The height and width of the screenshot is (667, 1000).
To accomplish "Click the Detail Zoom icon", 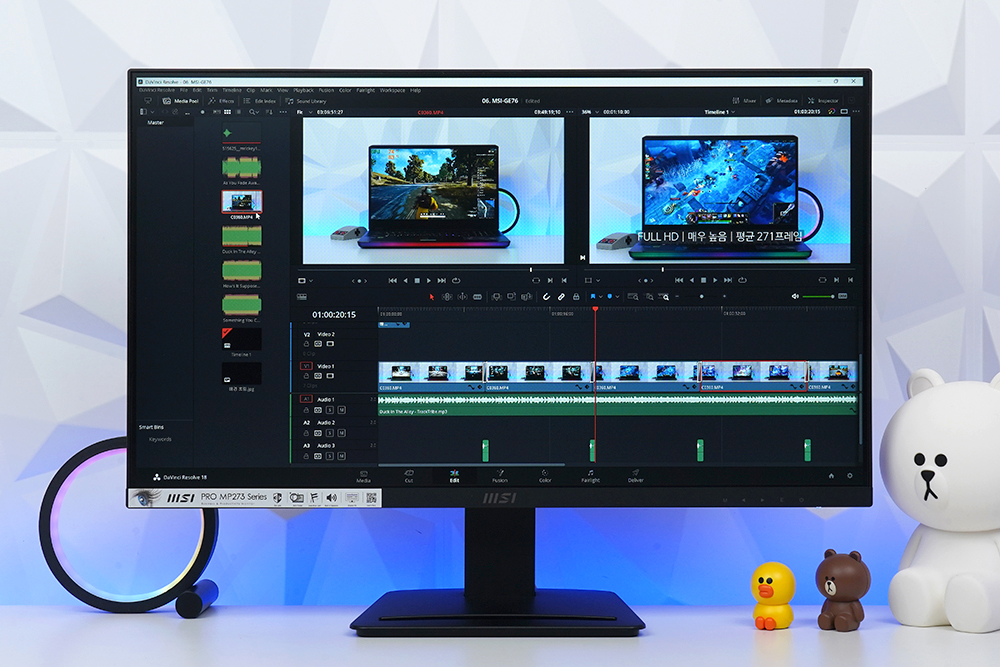I will (649, 297).
